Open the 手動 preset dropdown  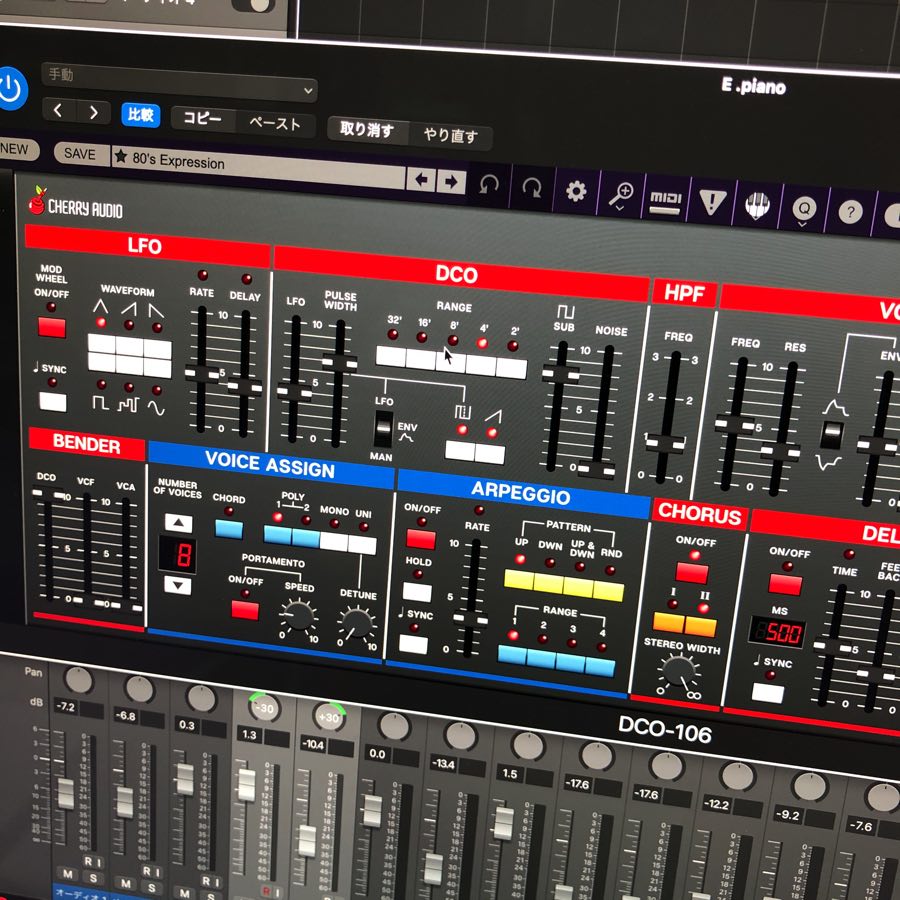(179, 81)
